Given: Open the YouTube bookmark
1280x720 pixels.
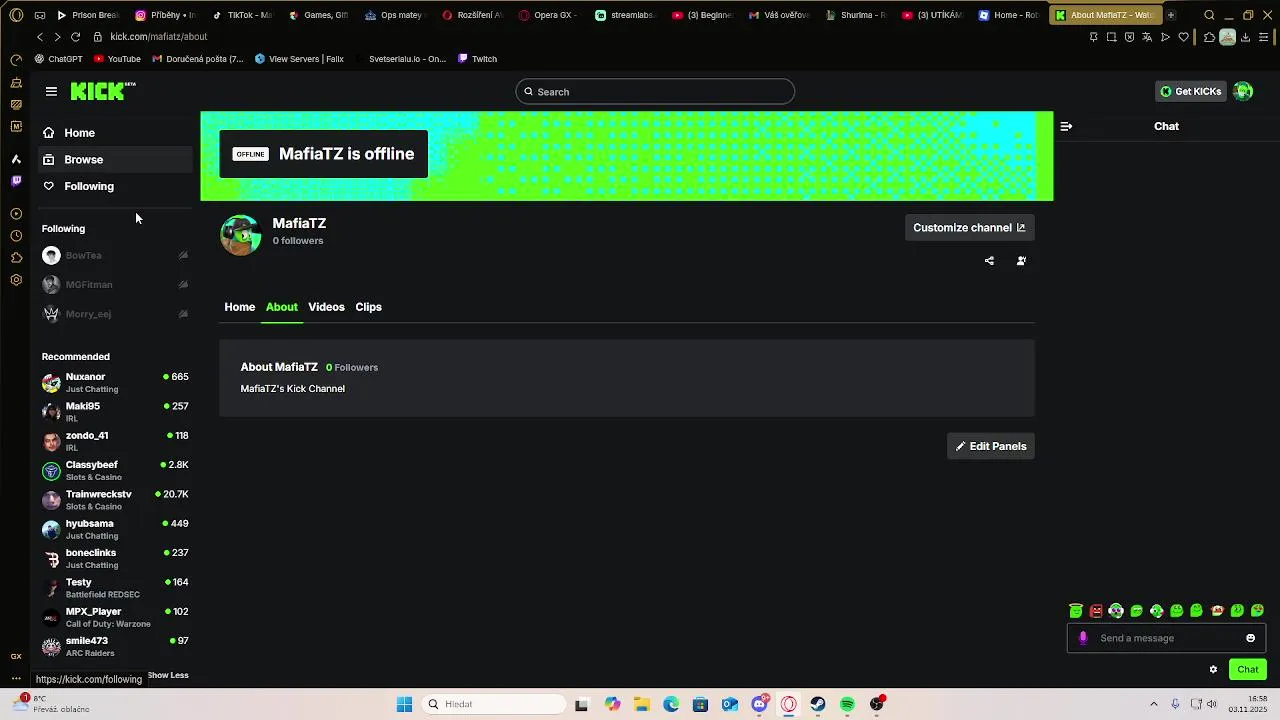Looking at the screenshot, I should pyautogui.click(x=117, y=59).
